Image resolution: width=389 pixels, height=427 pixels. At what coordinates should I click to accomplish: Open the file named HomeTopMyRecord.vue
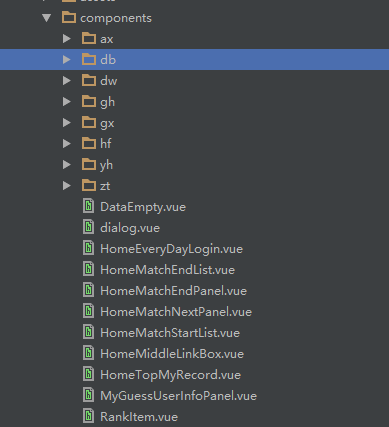[x=170, y=375]
